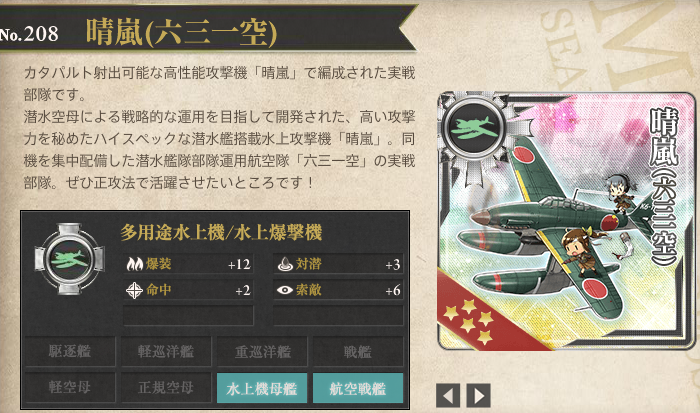This screenshot has width=700, height=413.
Task: Click the 索敵 eye icon
Action: [x=285, y=290]
